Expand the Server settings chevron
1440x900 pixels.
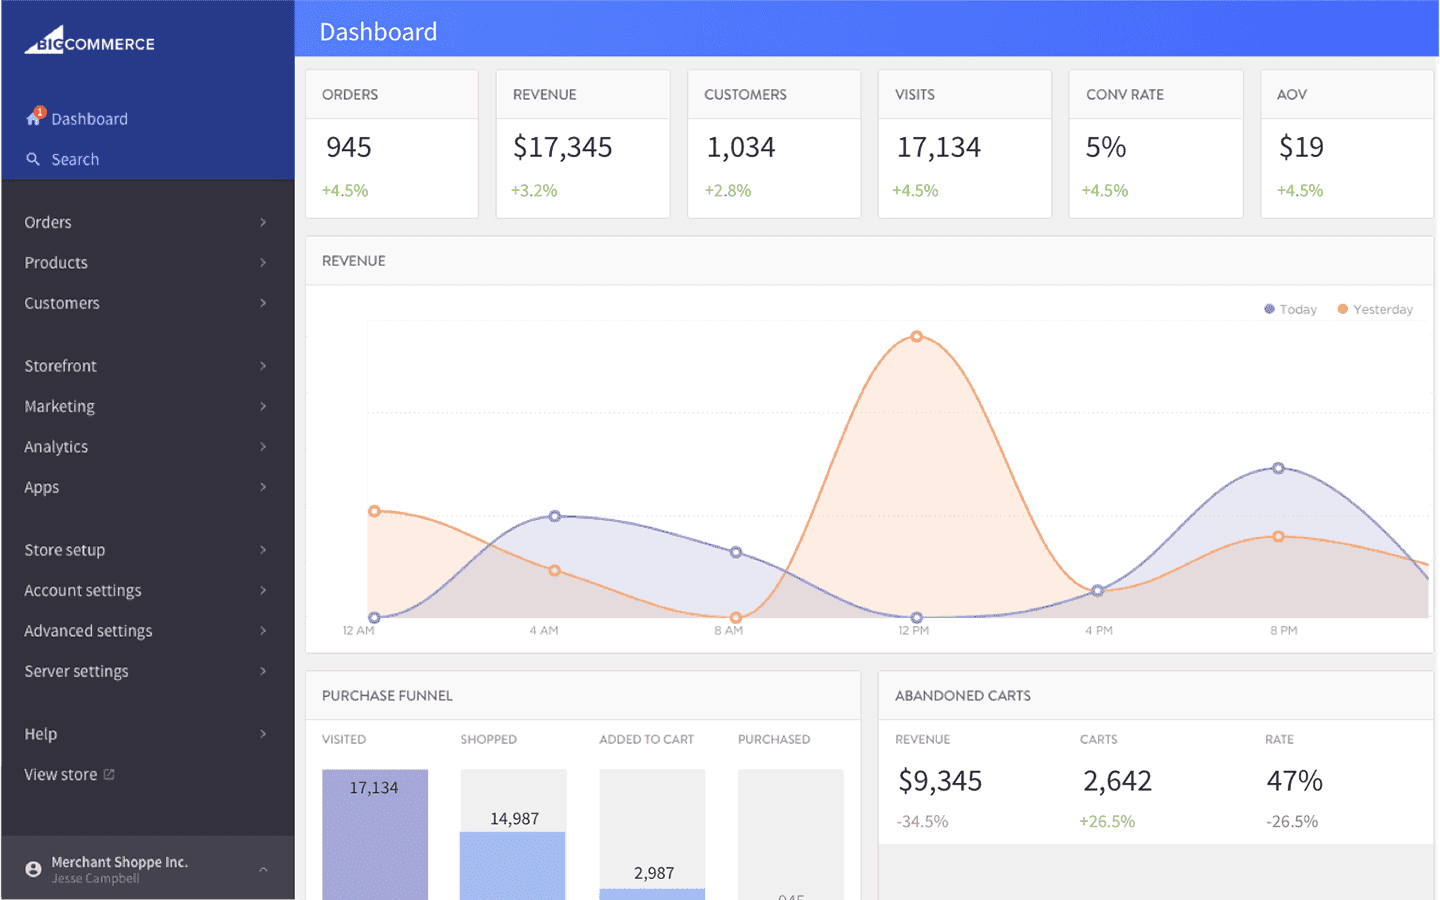pos(263,671)
